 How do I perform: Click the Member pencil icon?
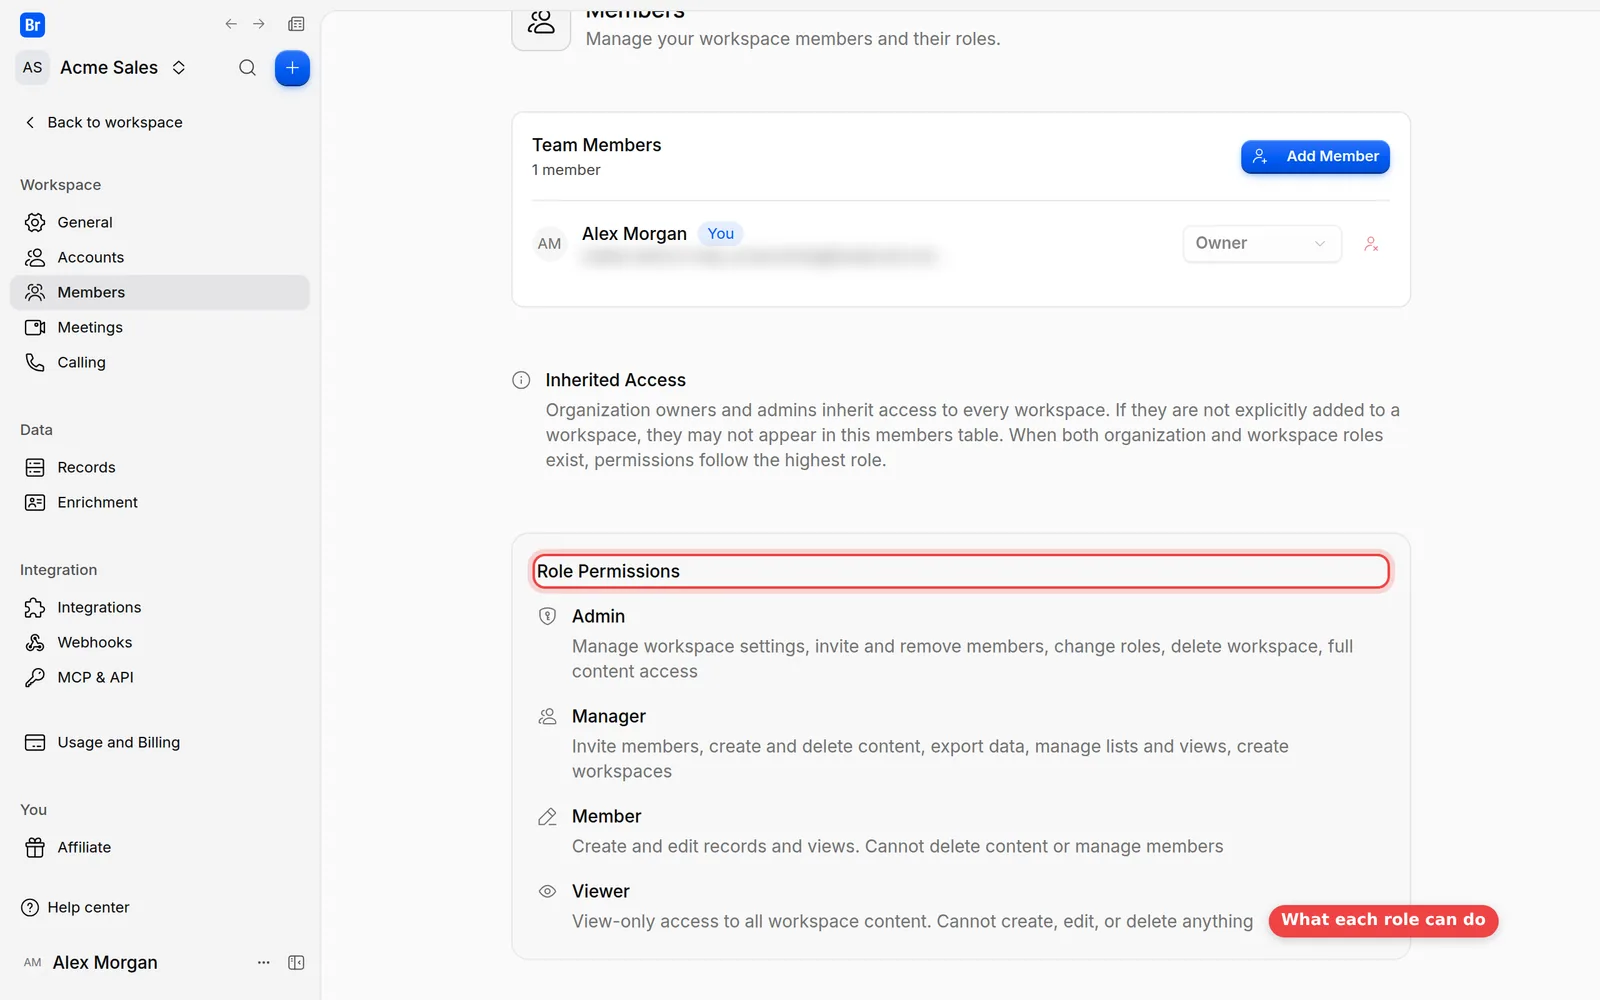(547, 817)
